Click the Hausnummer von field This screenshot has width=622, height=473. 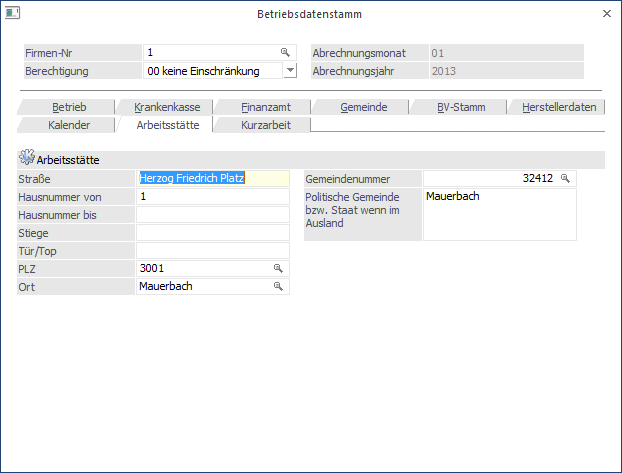(x=212, y=196)
